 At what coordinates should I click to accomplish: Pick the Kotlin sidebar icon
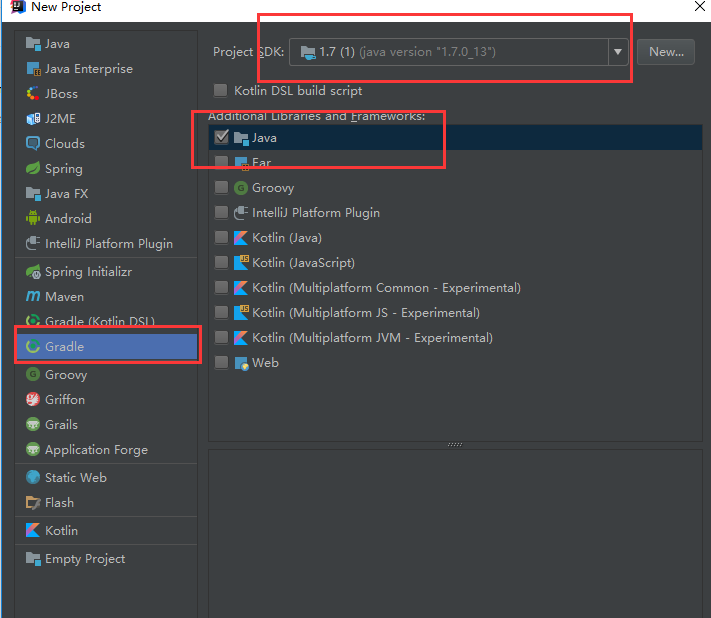point(33,530)
